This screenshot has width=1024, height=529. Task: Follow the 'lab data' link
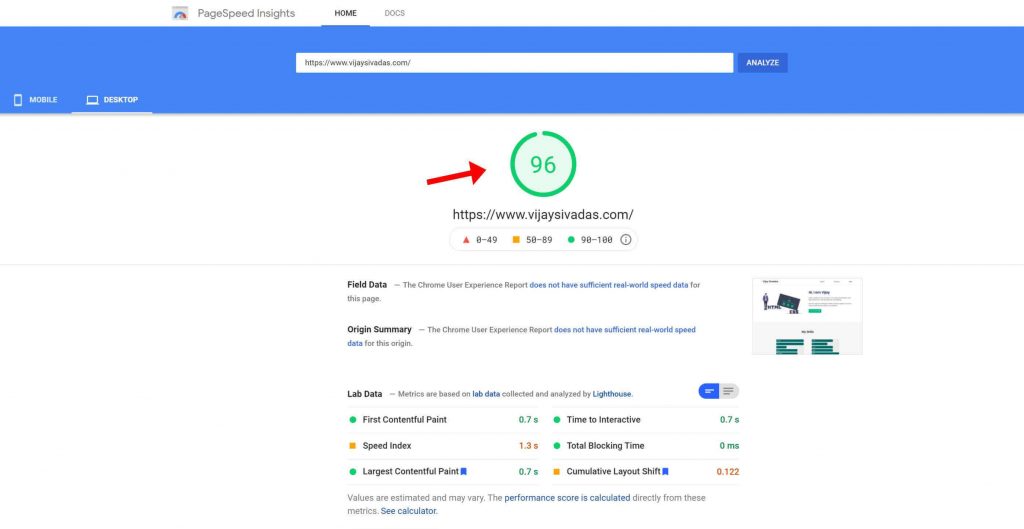[486, 394]
